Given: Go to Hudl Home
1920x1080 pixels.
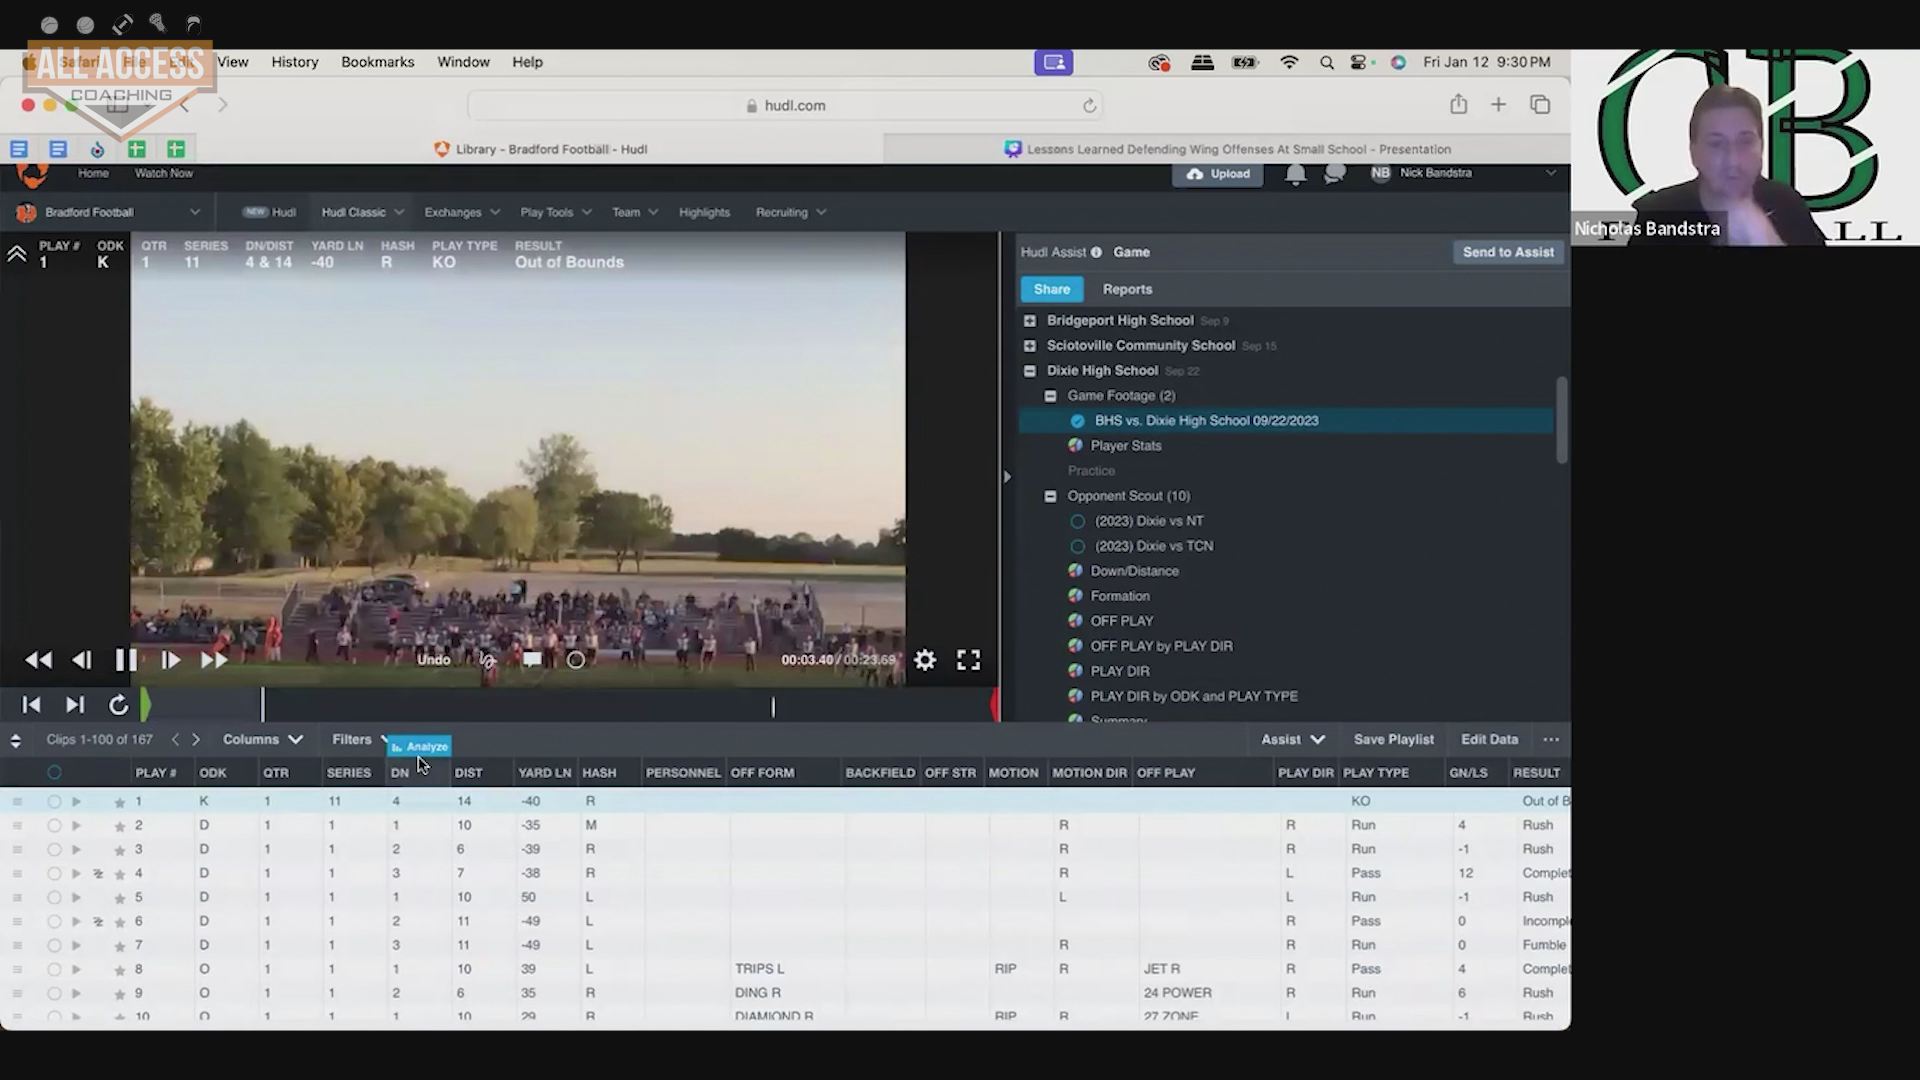Looking at the screenshot, I should (x=93, y=173).
